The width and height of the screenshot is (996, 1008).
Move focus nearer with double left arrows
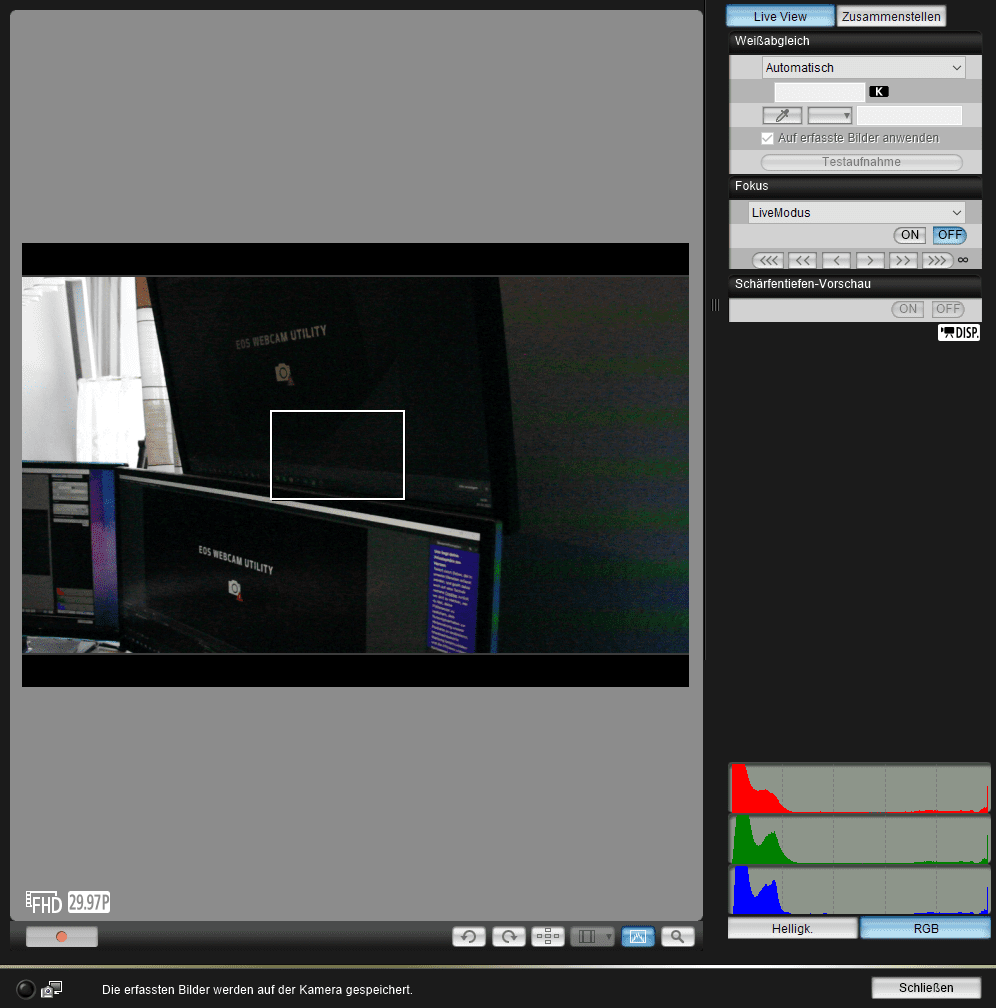click(x=802, y=260)
